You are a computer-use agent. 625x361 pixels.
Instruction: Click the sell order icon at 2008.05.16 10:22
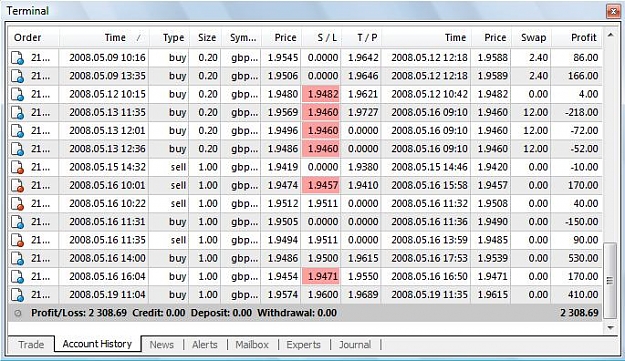pyautogui.click(x=17, y=204)
